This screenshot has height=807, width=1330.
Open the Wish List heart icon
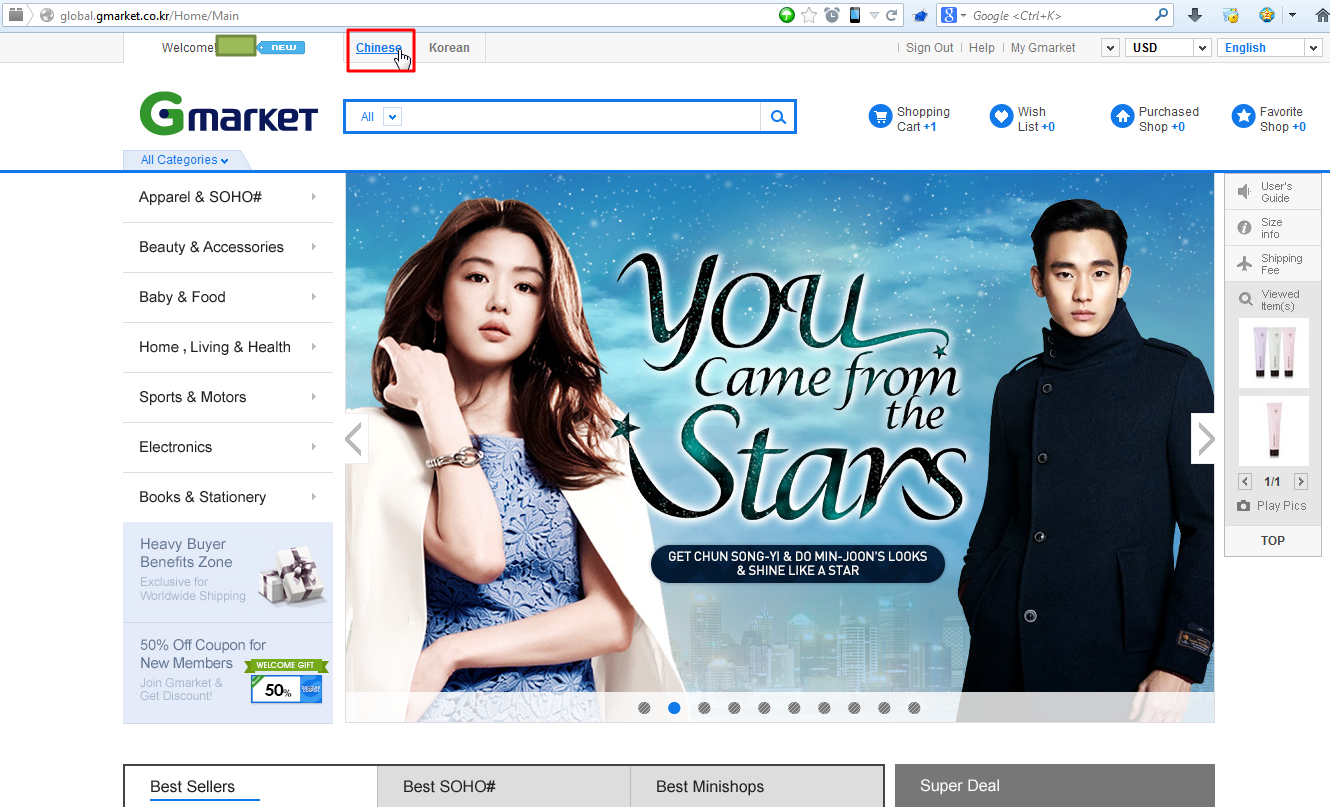coord(1001,117)
